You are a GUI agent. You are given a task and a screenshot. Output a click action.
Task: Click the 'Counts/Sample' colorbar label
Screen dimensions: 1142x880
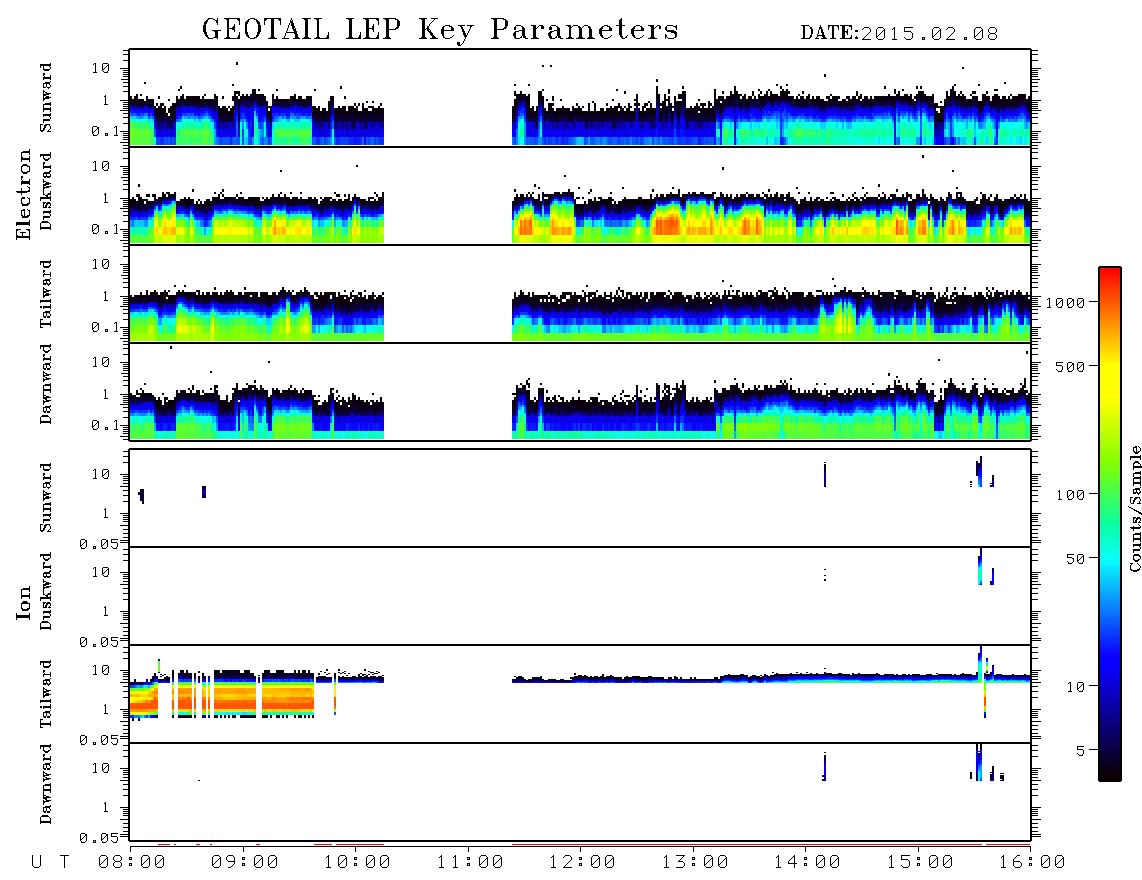[1134, 508]
